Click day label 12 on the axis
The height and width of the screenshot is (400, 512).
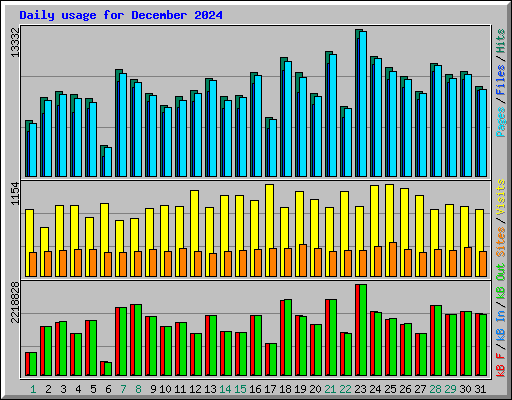(195, 389)
